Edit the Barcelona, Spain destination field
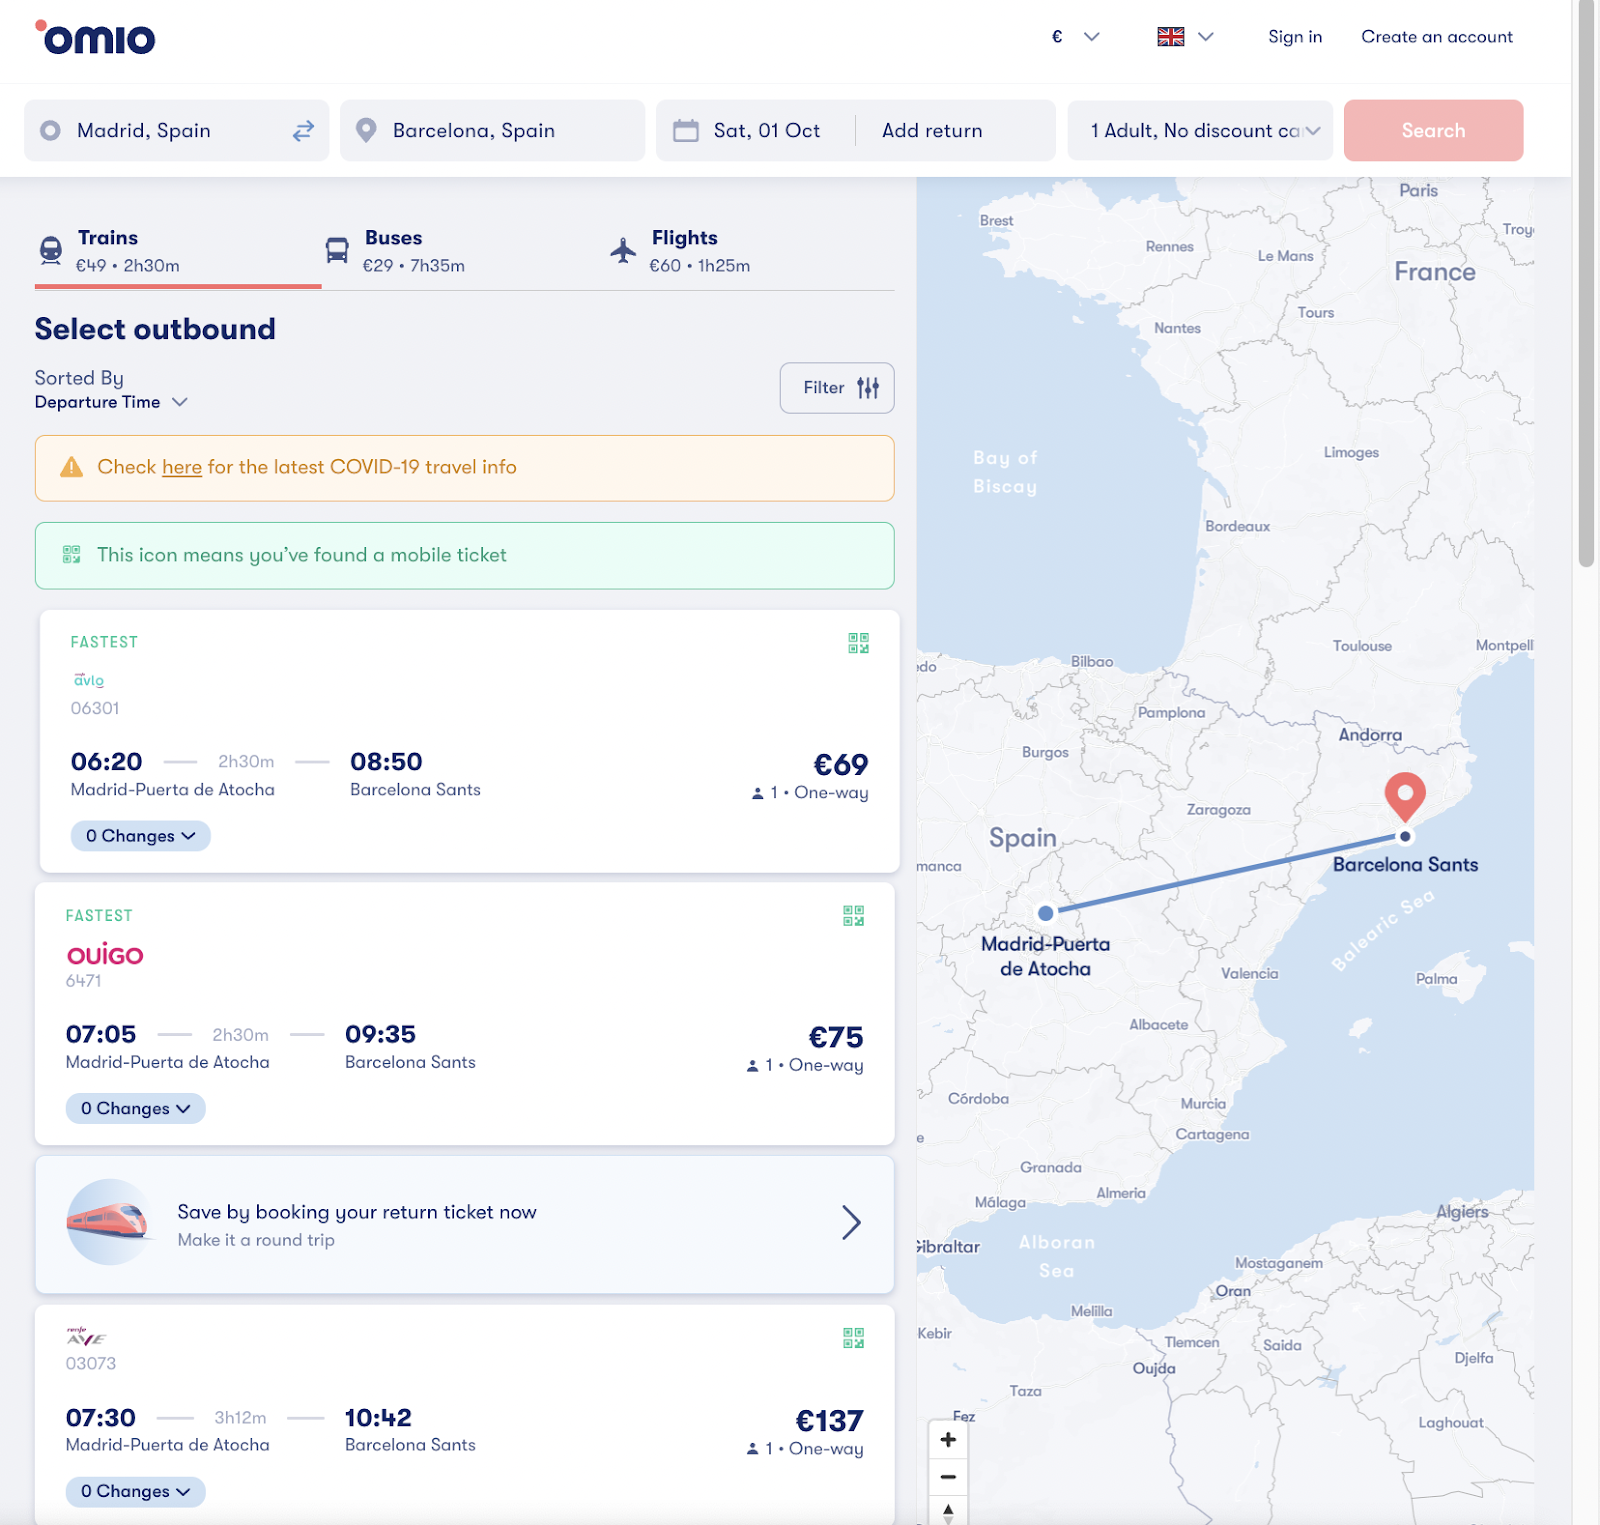The height and width of the screenshot is (1525, 1600). point(492,131)
